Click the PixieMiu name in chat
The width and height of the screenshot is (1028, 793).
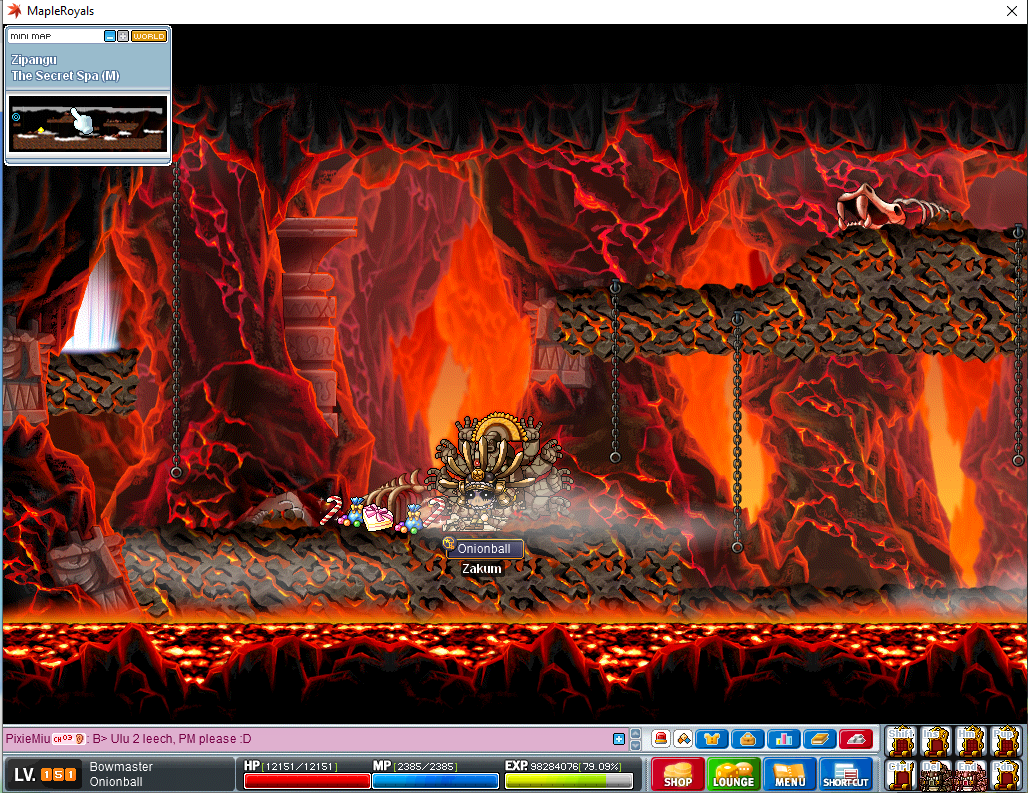coord(28,739)
